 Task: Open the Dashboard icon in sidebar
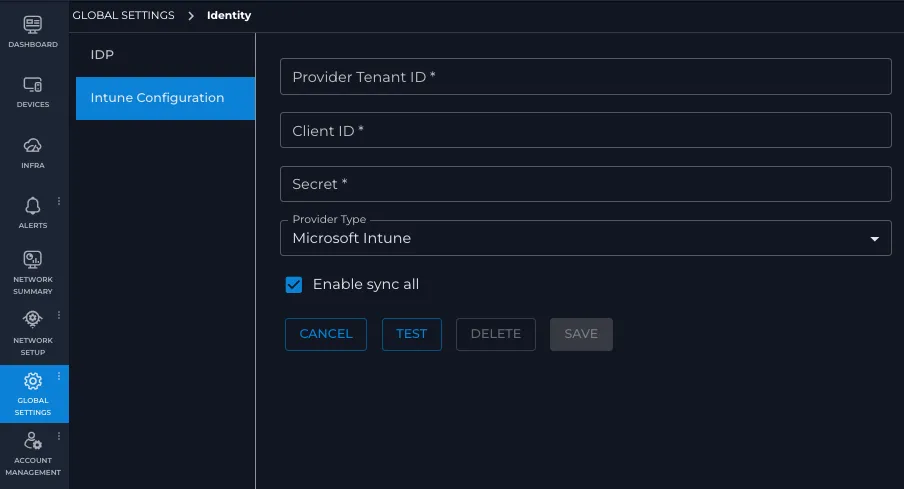point(32,25)
